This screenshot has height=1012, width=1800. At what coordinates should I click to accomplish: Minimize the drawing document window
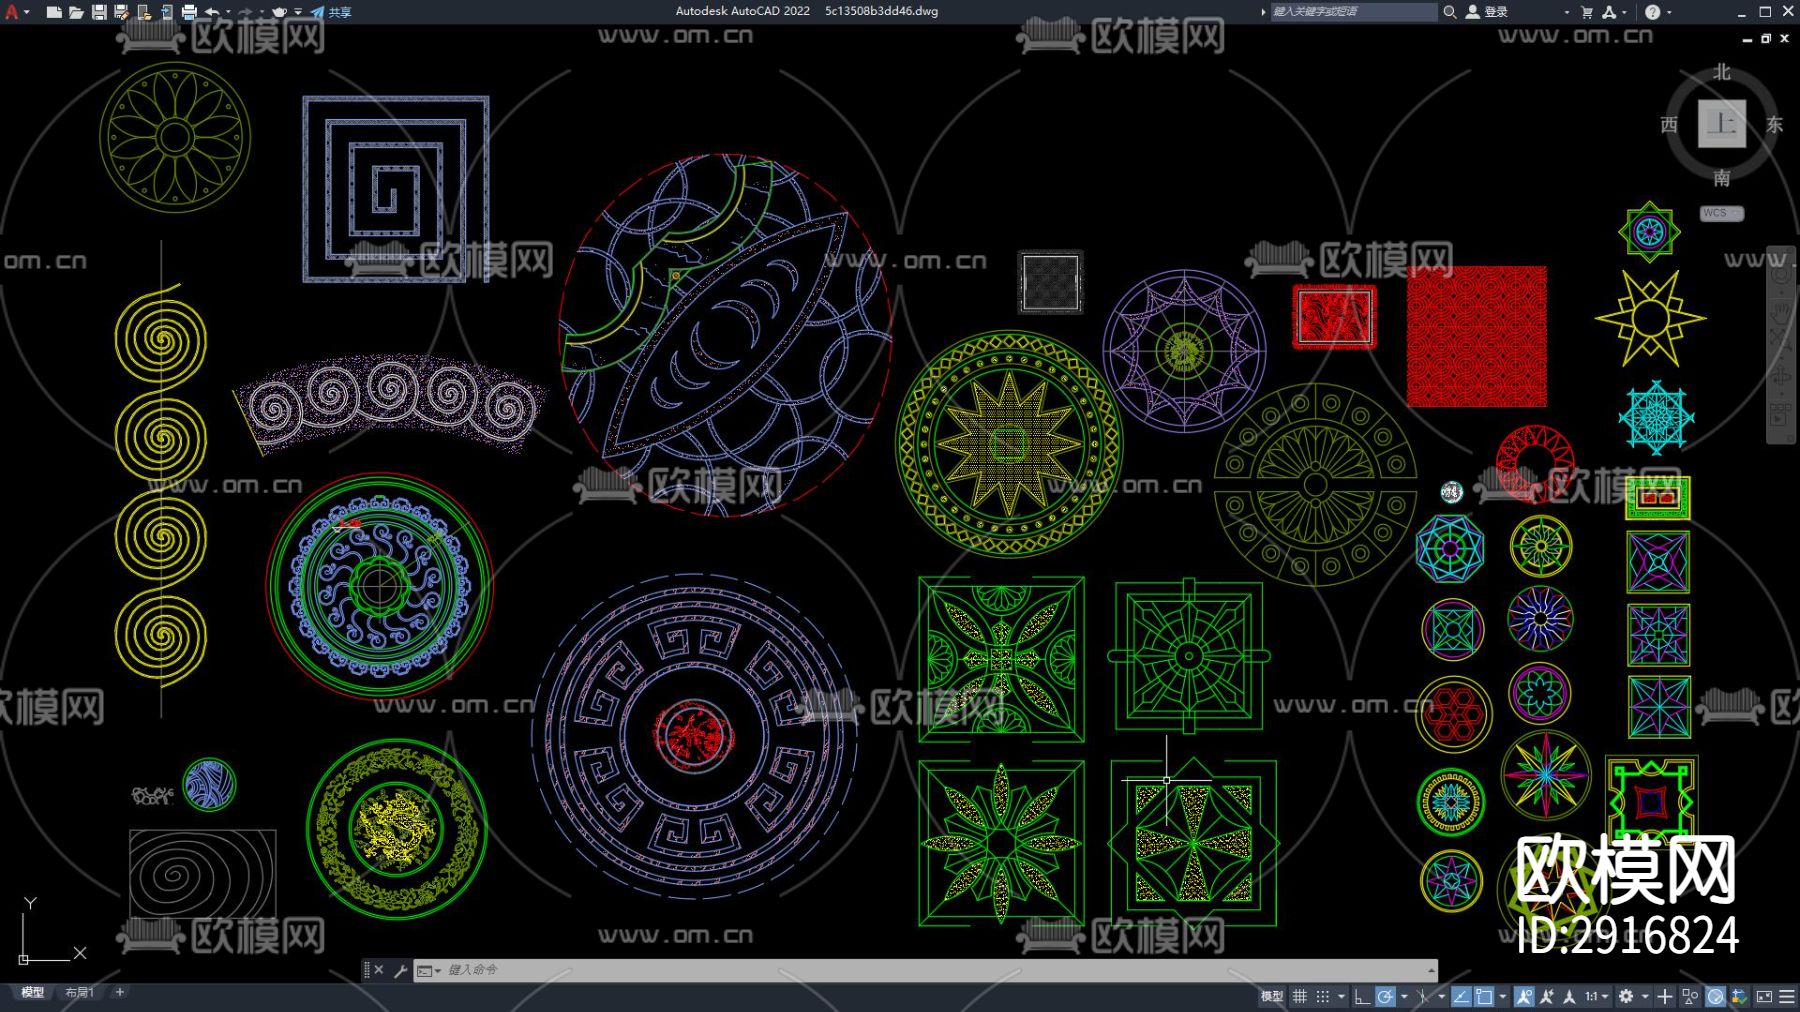[1747, 39]
